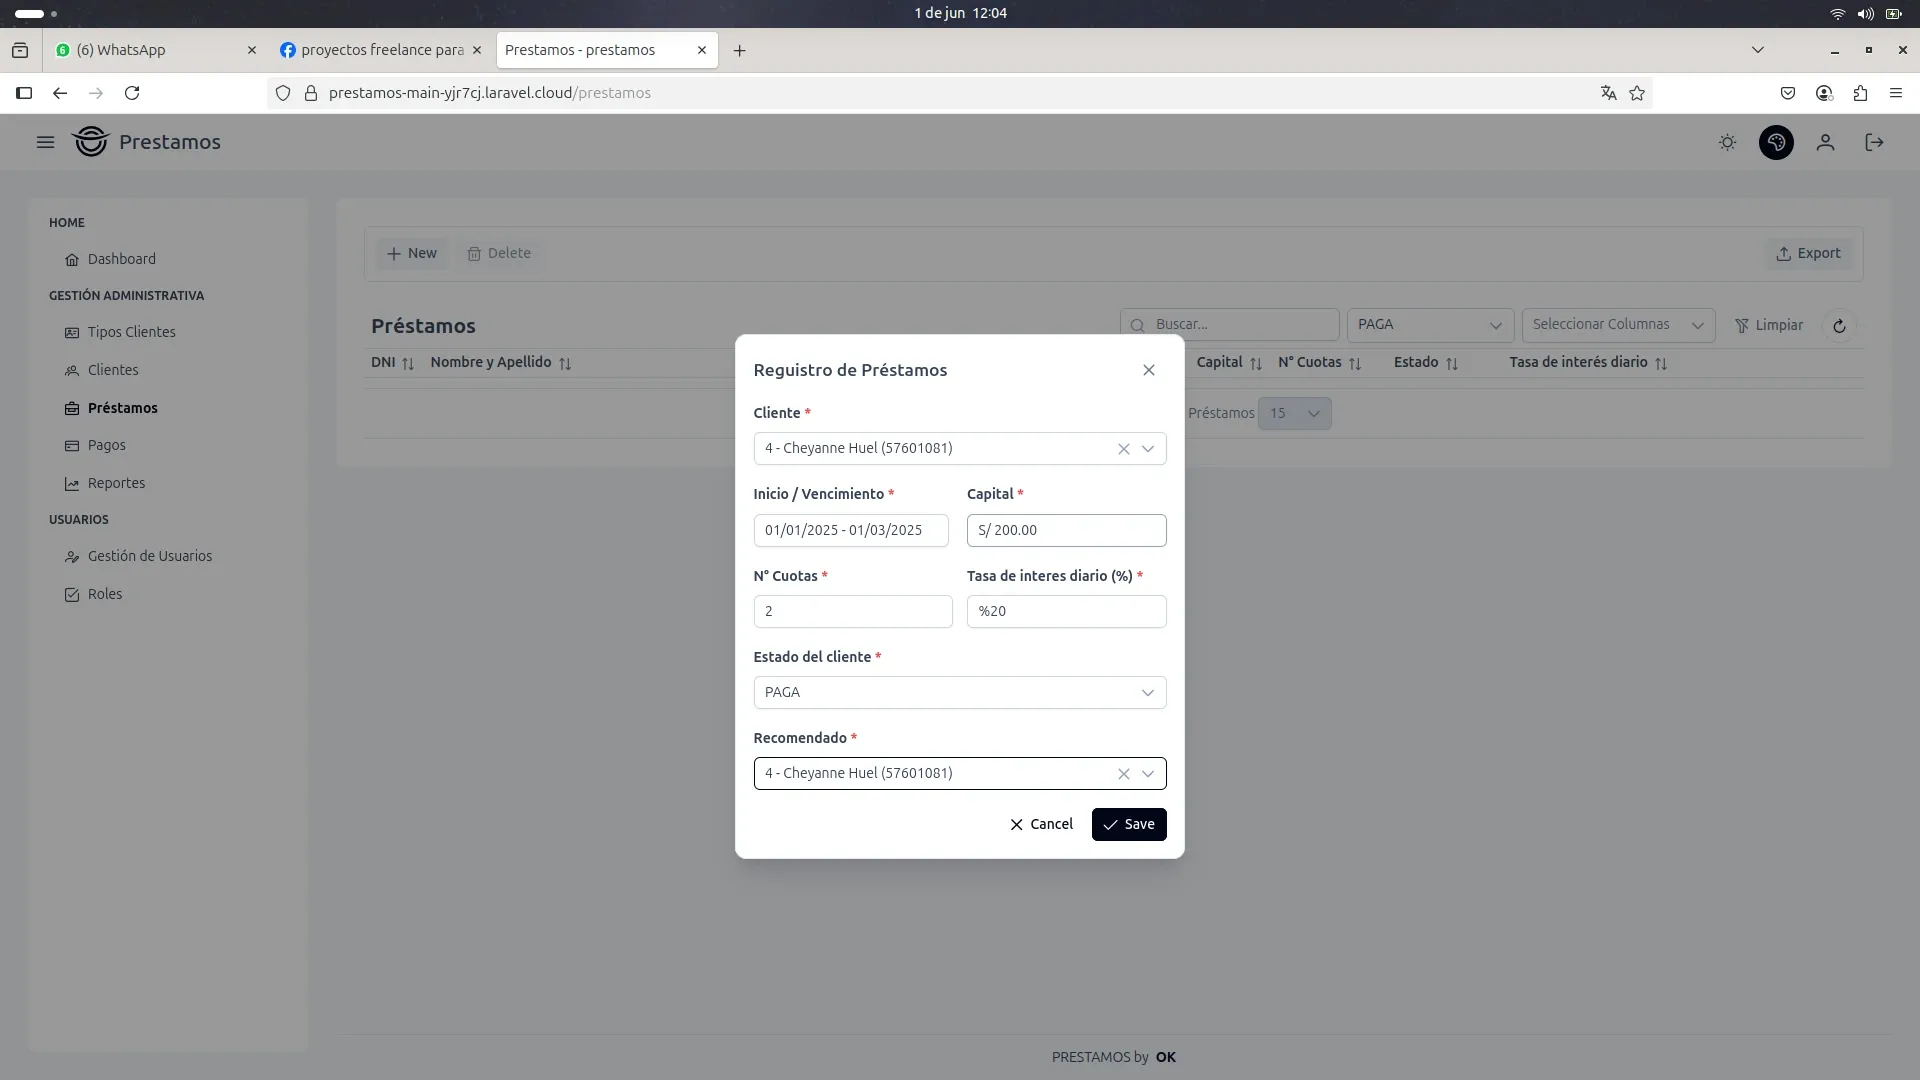Open Pagos in the sidebar
Screen dimensions: 1920x1080
coord(106,445)
